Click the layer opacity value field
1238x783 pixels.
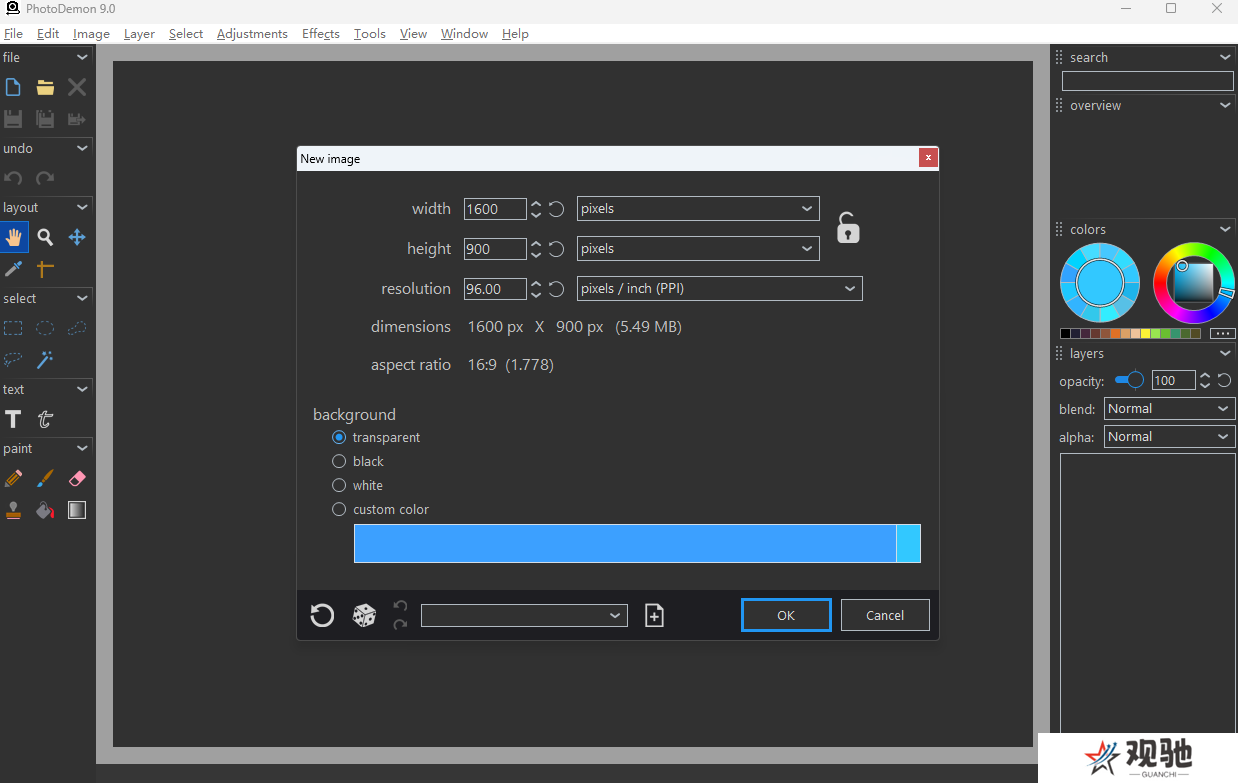[1173, 380]
